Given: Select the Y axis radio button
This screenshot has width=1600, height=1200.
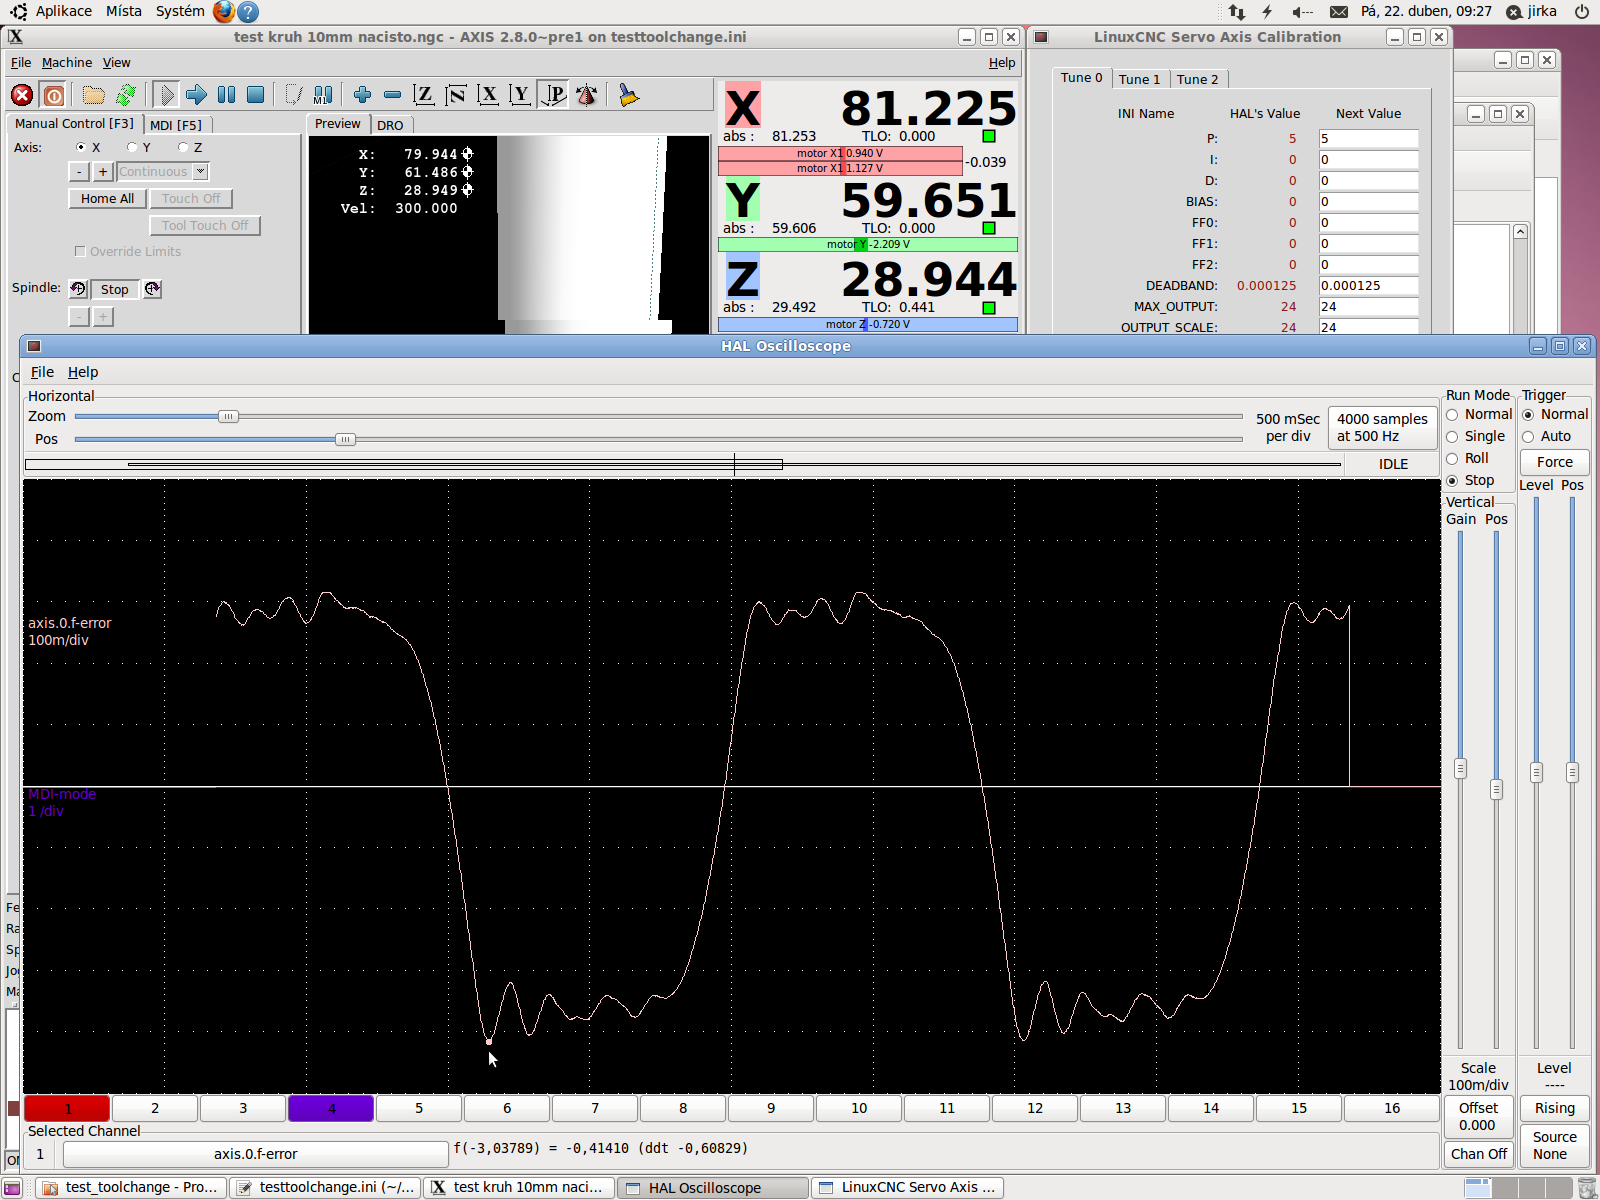Looking at the screenshot, I should point(132,148).
